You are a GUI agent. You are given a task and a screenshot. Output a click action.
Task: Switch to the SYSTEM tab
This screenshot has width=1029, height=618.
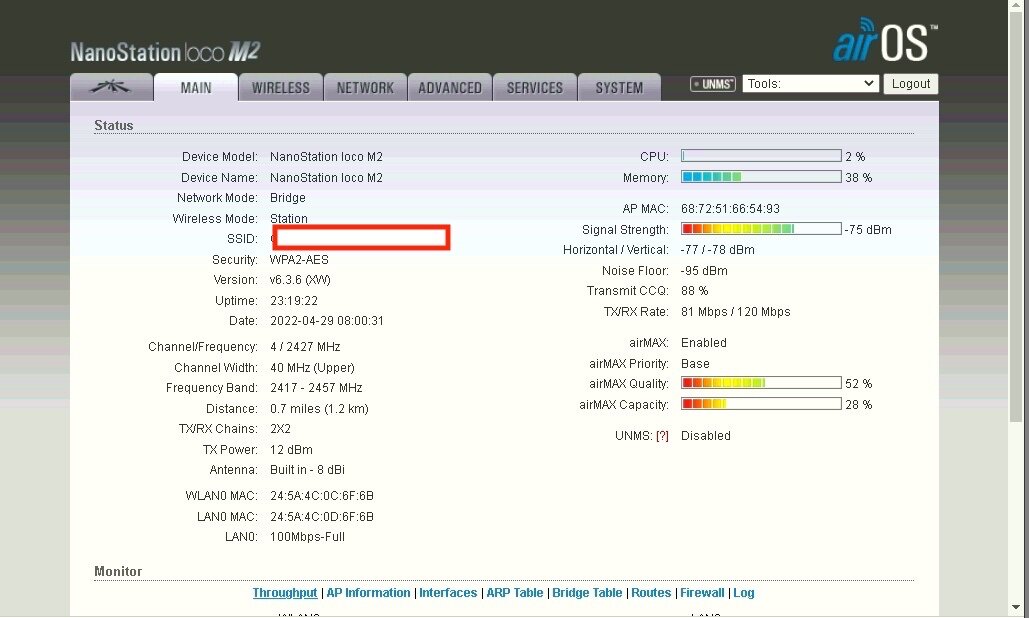click(x=619, y=87)
